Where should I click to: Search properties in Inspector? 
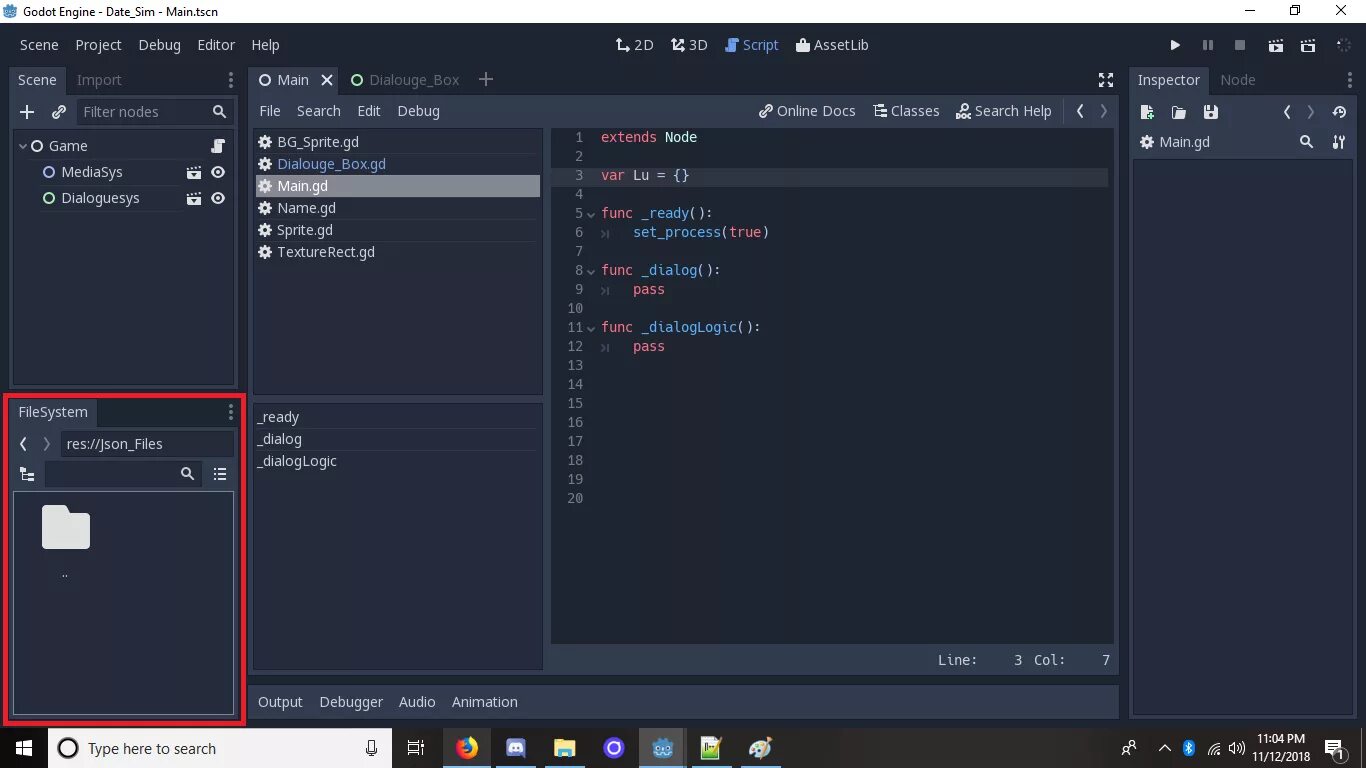(1306, 142)
